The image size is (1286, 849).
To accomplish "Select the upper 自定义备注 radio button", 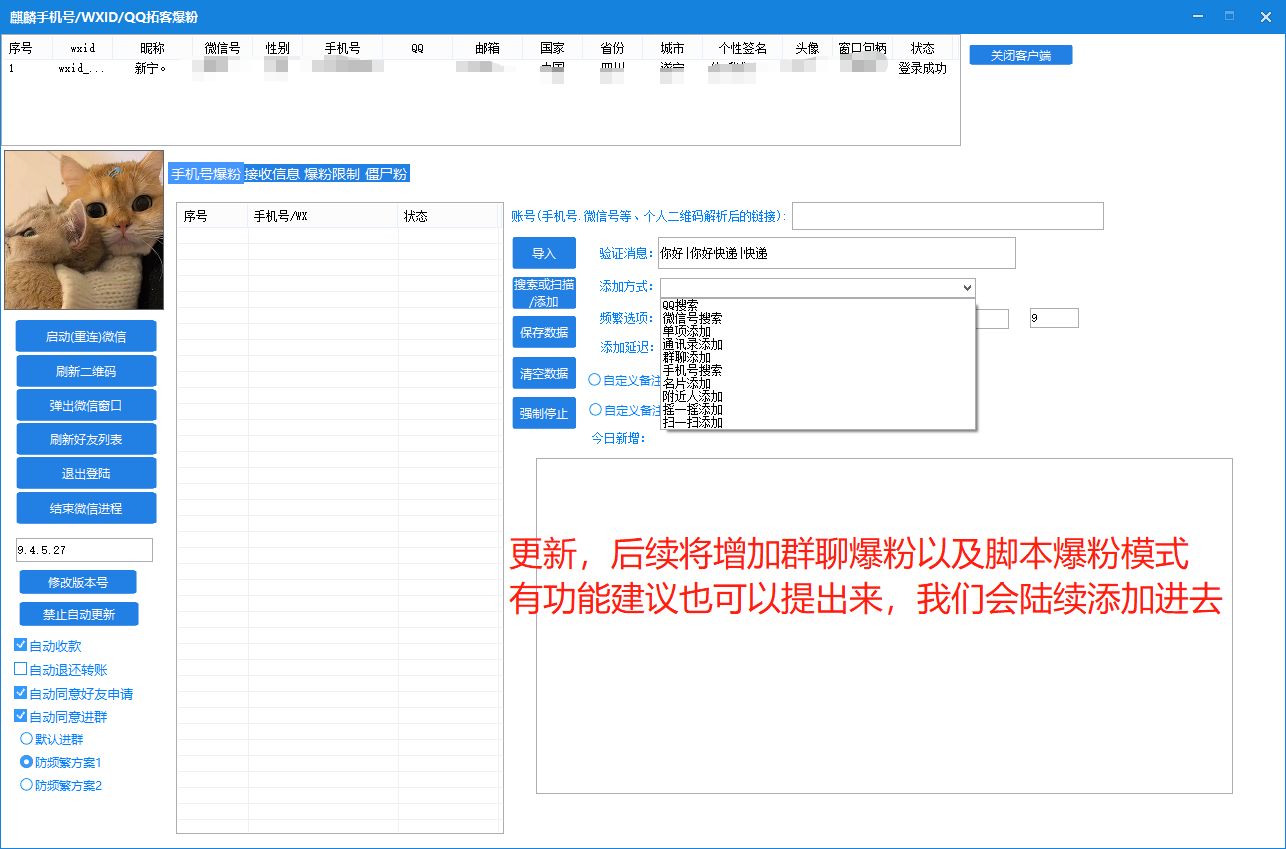I will [x=595, y=380].
